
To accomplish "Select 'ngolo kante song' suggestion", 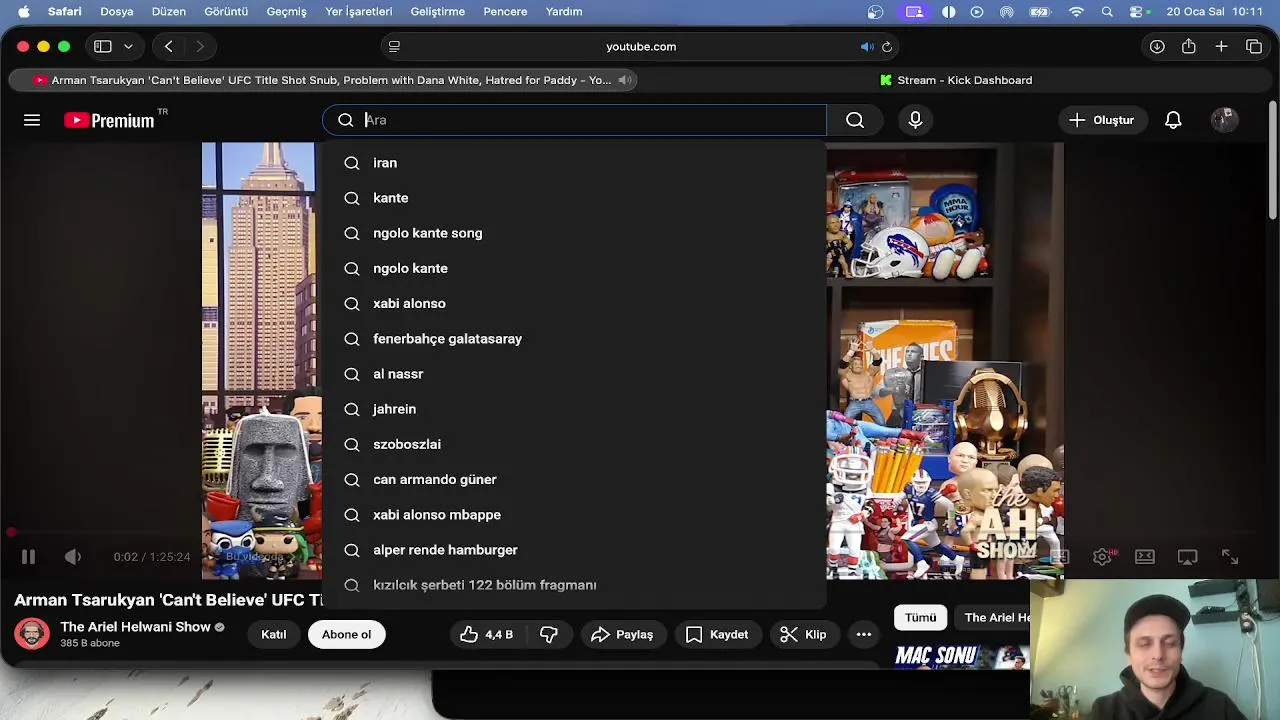I will click(574, 233).
